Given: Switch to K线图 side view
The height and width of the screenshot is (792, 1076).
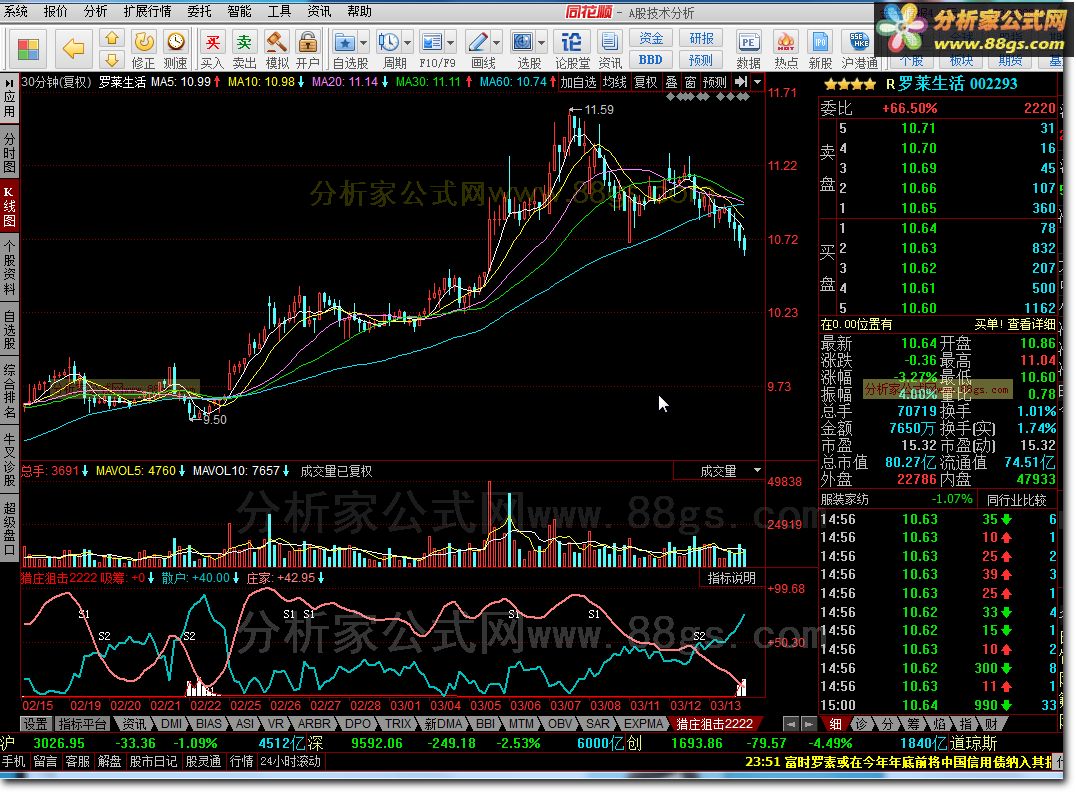Looking at the screenshot, I should tap(9, 207).
